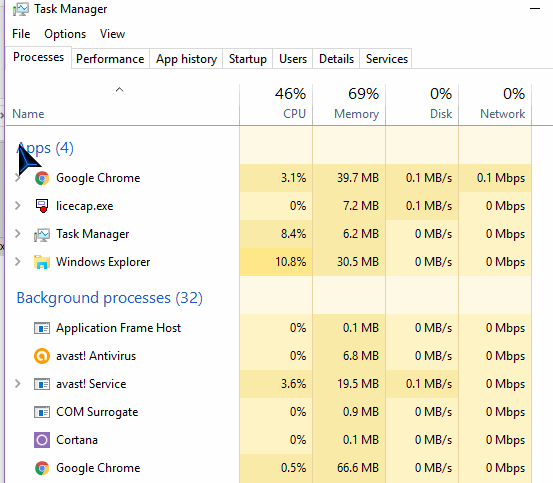Expand the avast! Service process group

point(18,384)
